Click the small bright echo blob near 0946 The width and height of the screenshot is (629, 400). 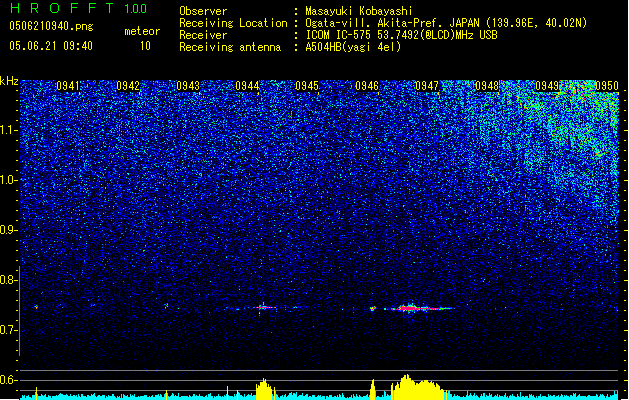pos(373,309)
